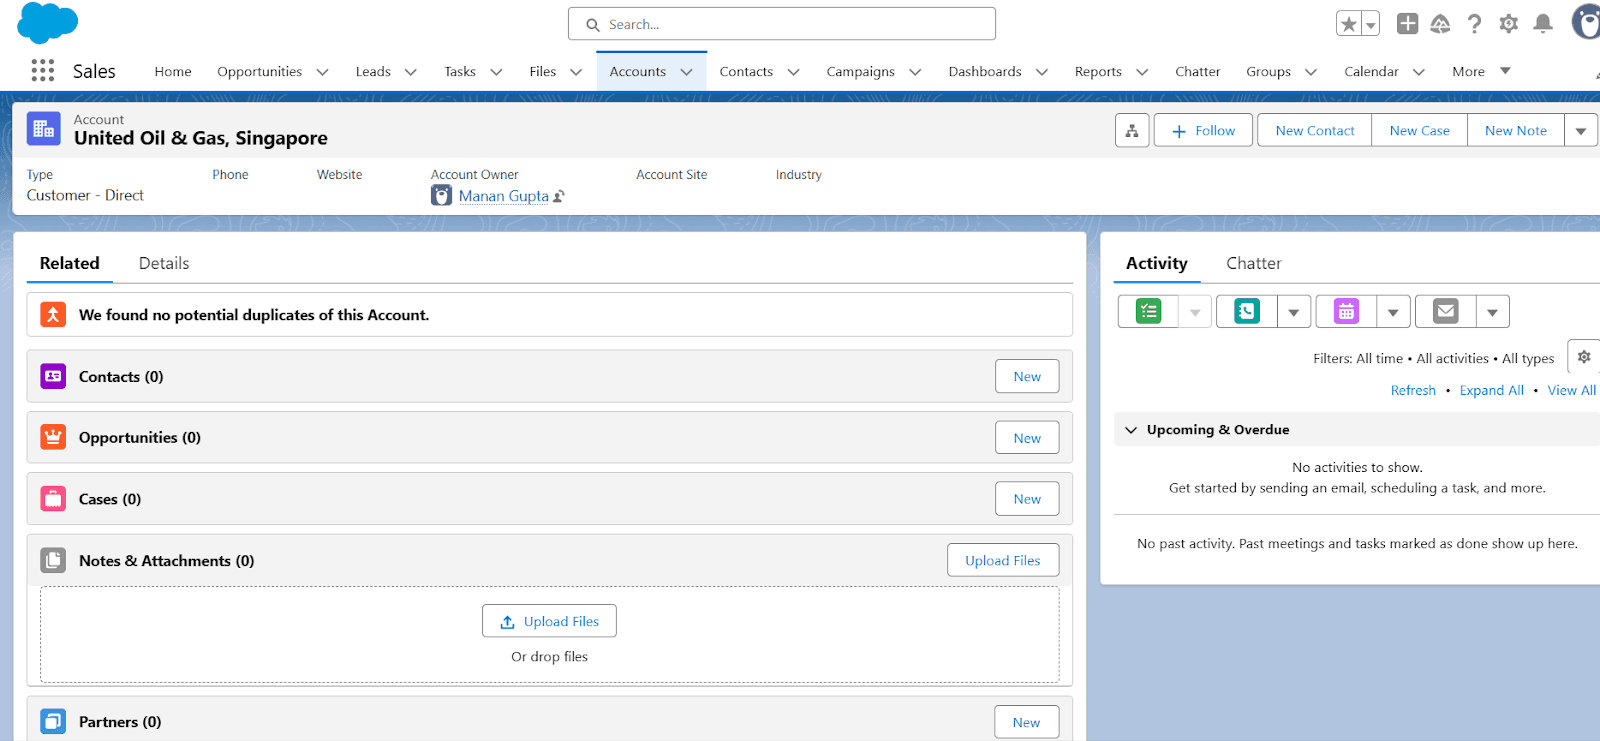Click the Manan Gupta owner avatar icon

(441, 195)
